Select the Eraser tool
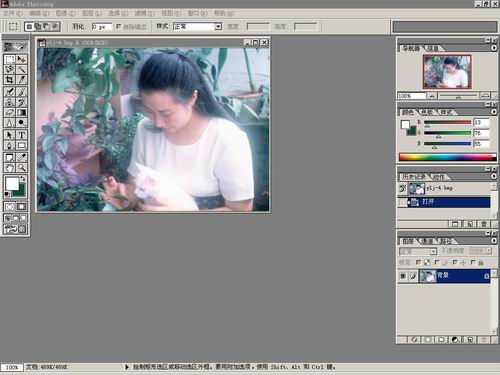The width and height of the screenshot is (500, 375). 9,112
